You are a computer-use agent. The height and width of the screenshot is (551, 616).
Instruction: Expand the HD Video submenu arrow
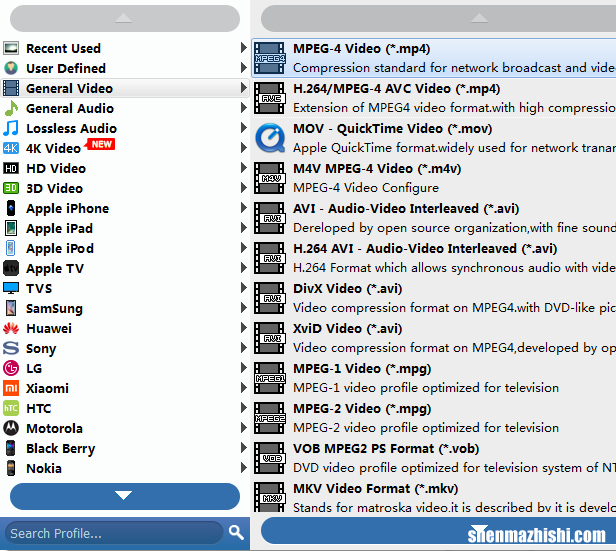244,168
